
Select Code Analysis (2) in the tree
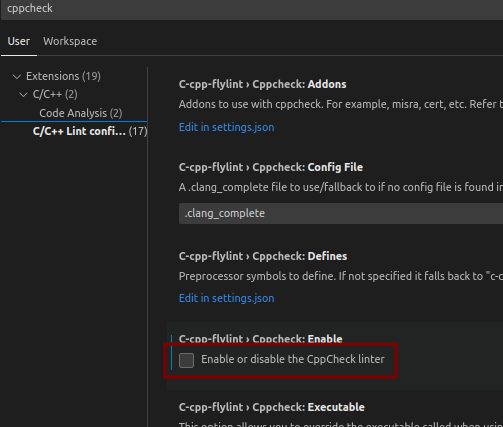81,113
